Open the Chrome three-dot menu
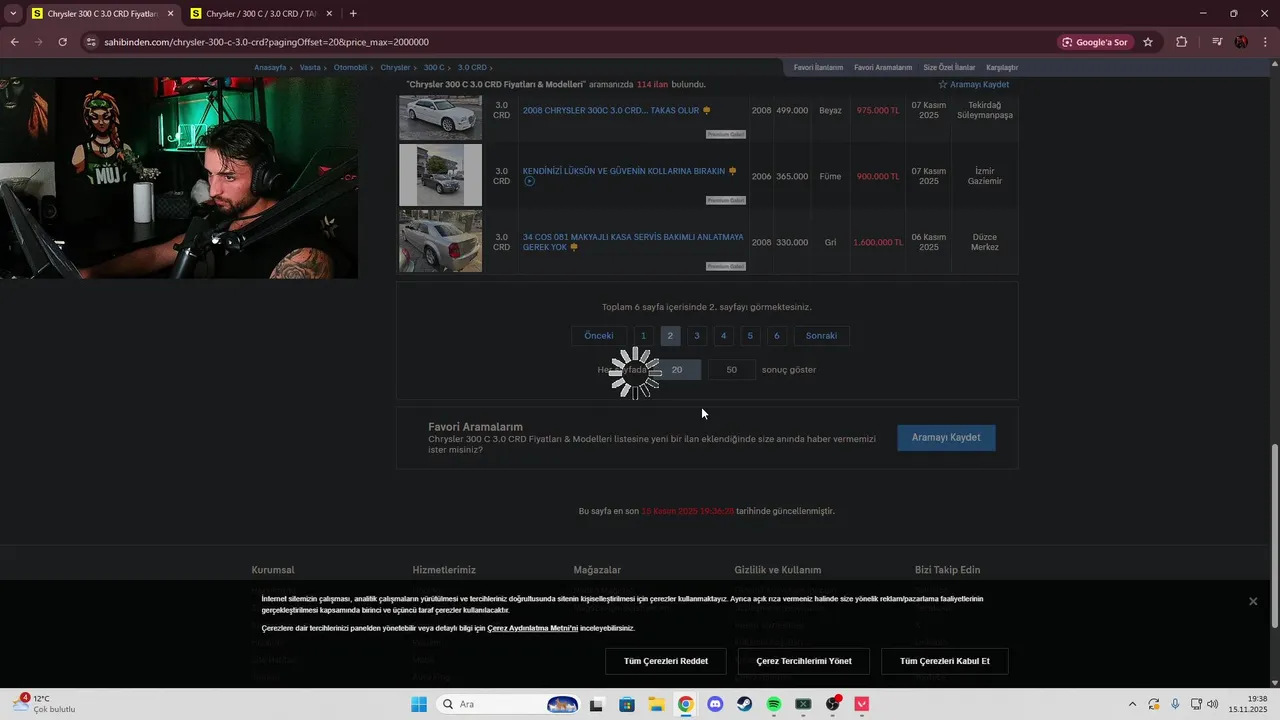Screen dimensions: 1280x720 click(1265, 42)
